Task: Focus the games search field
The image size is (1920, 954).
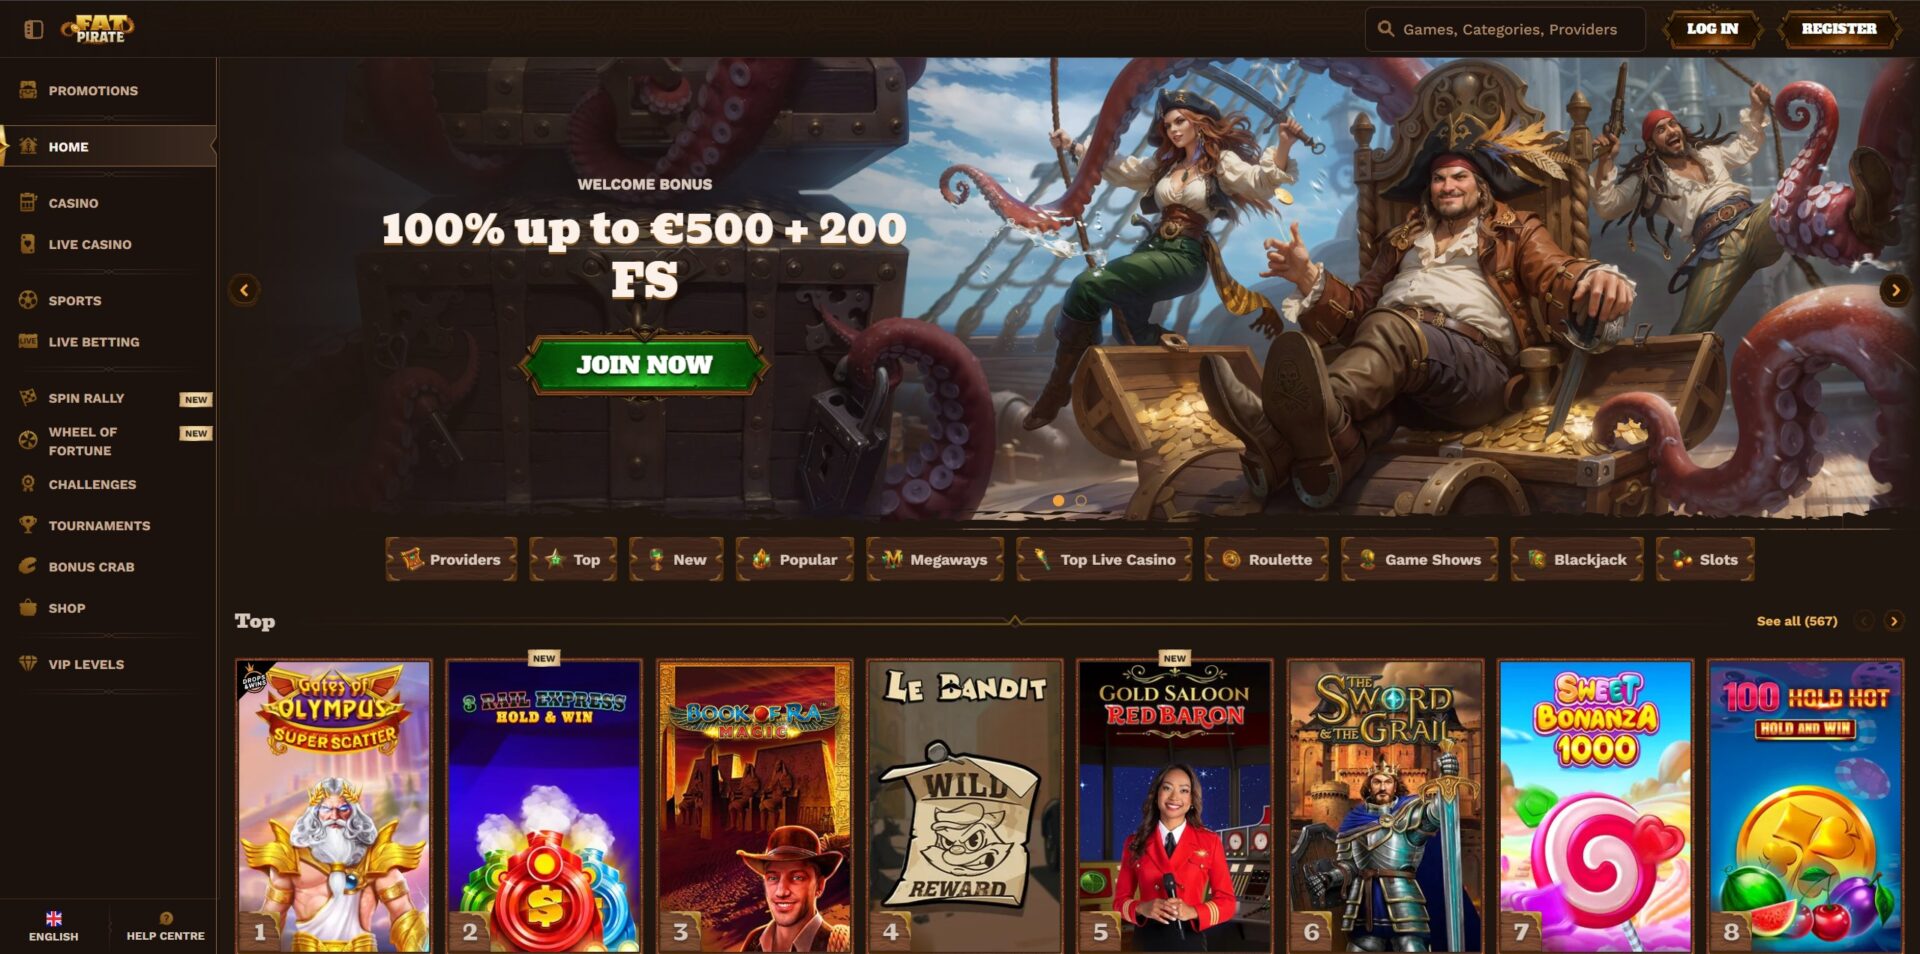Action: click(1505, 29)
